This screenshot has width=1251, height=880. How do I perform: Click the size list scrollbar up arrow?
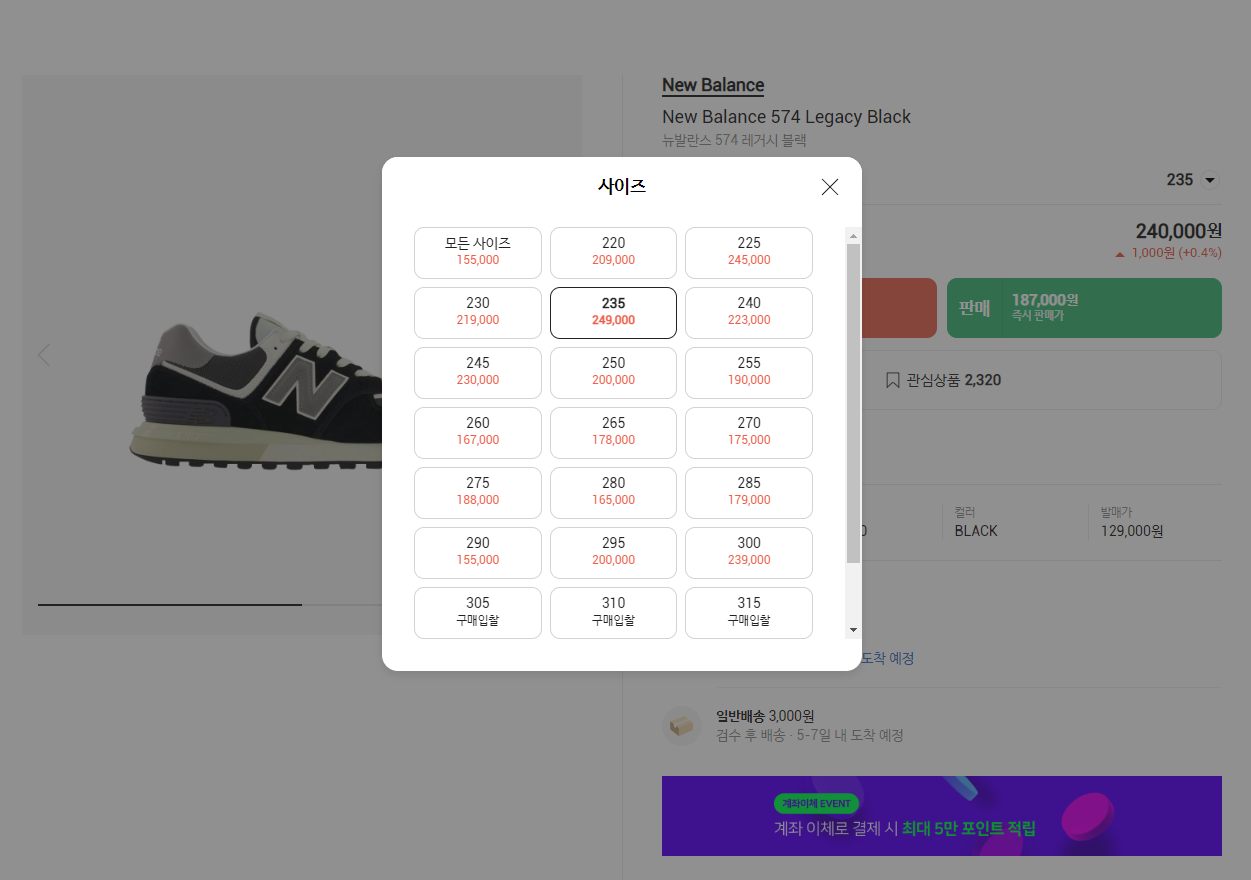(x=853, y=236)
